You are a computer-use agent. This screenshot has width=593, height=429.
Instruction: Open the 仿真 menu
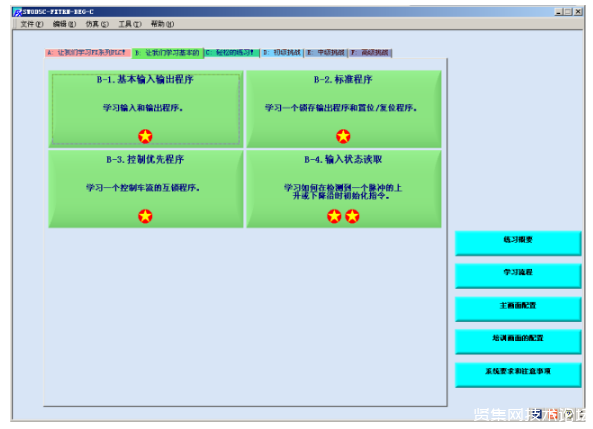click(97, 24)
